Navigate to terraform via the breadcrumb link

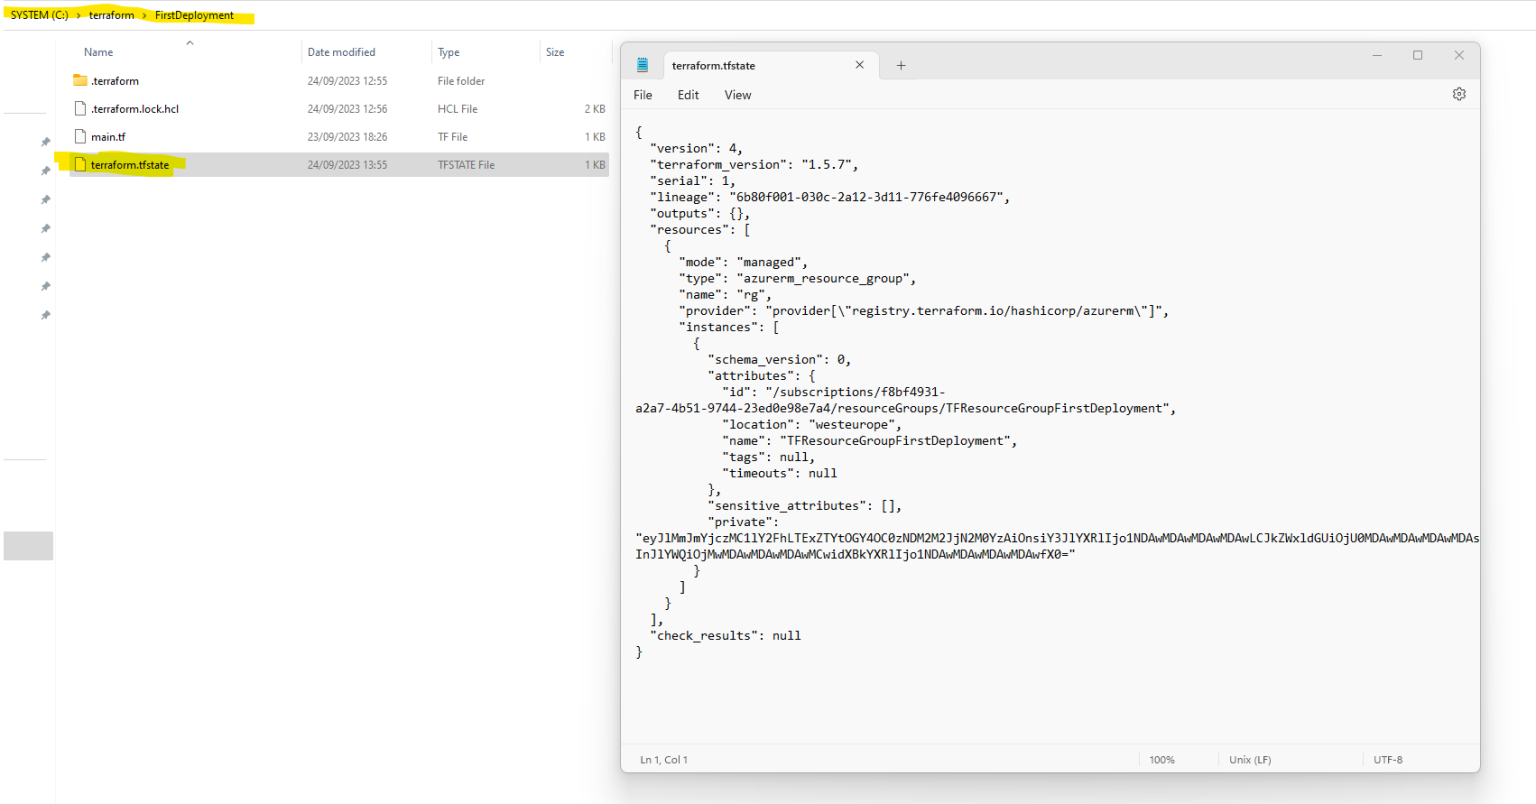111,14
